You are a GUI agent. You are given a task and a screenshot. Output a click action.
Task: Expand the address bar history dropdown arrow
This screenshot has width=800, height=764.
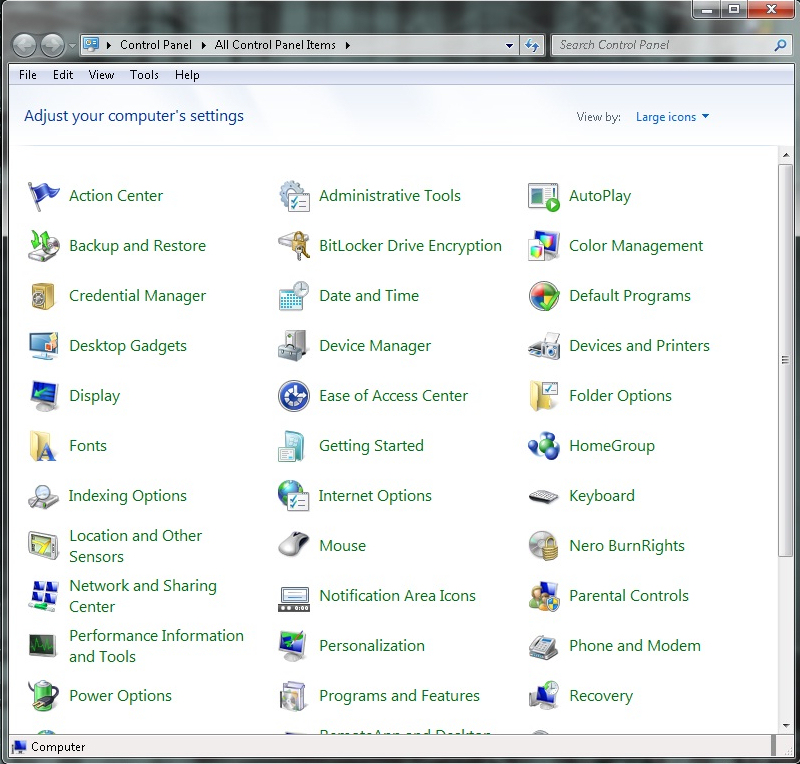click(x=509, y=45)
